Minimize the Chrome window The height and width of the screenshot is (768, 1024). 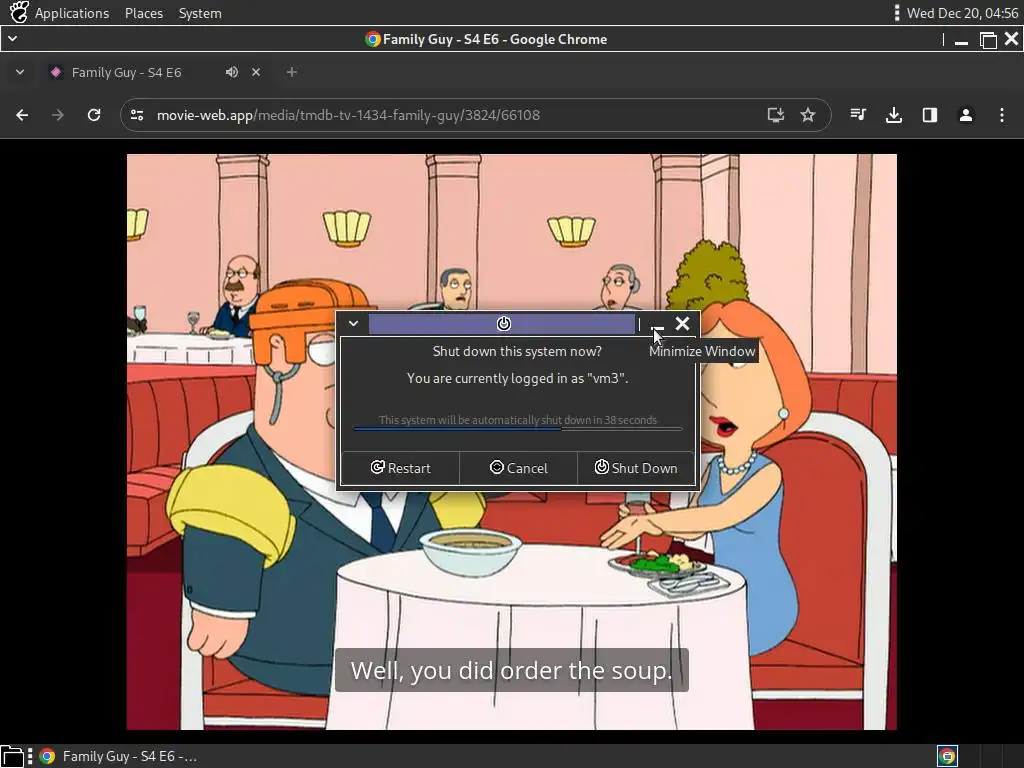point(961,40)
